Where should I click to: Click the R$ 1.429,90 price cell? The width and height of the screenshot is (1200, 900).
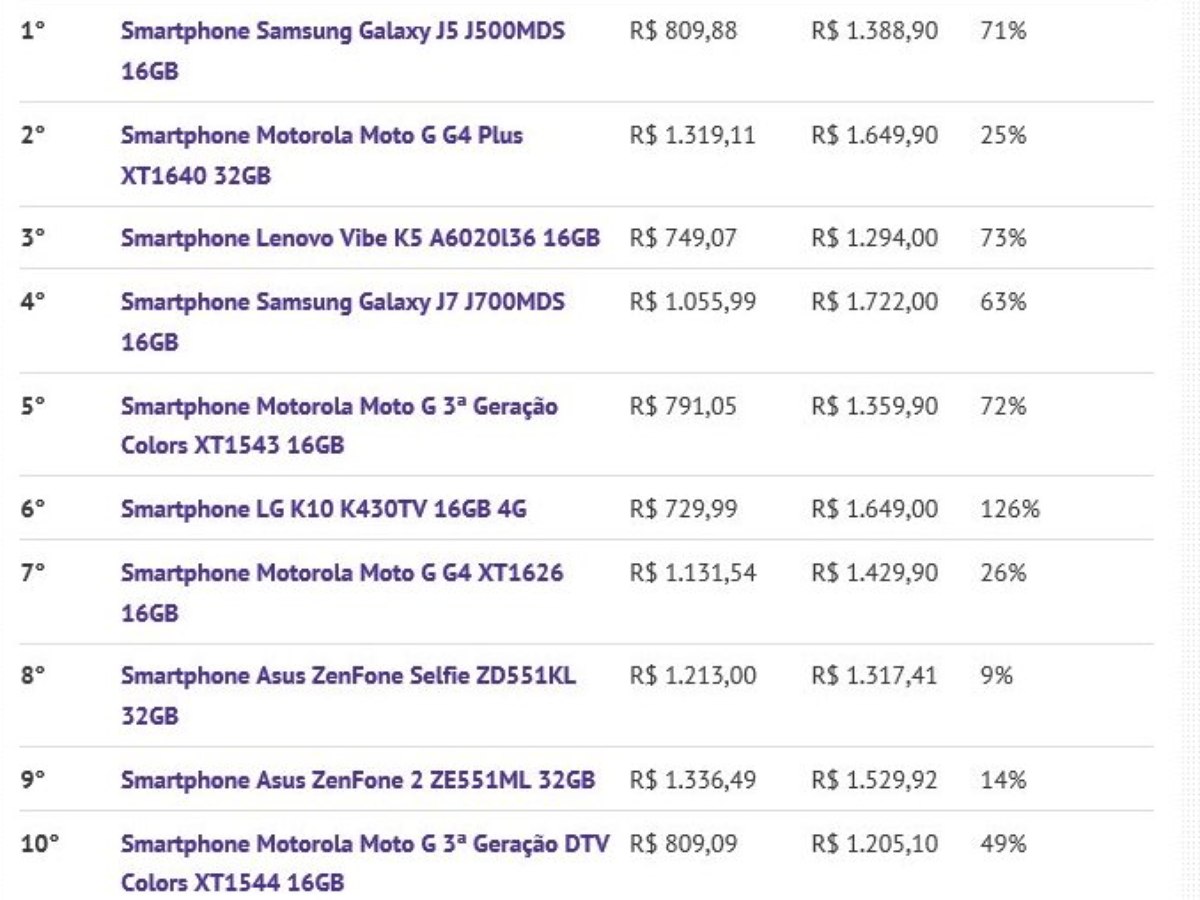[875, 573]
